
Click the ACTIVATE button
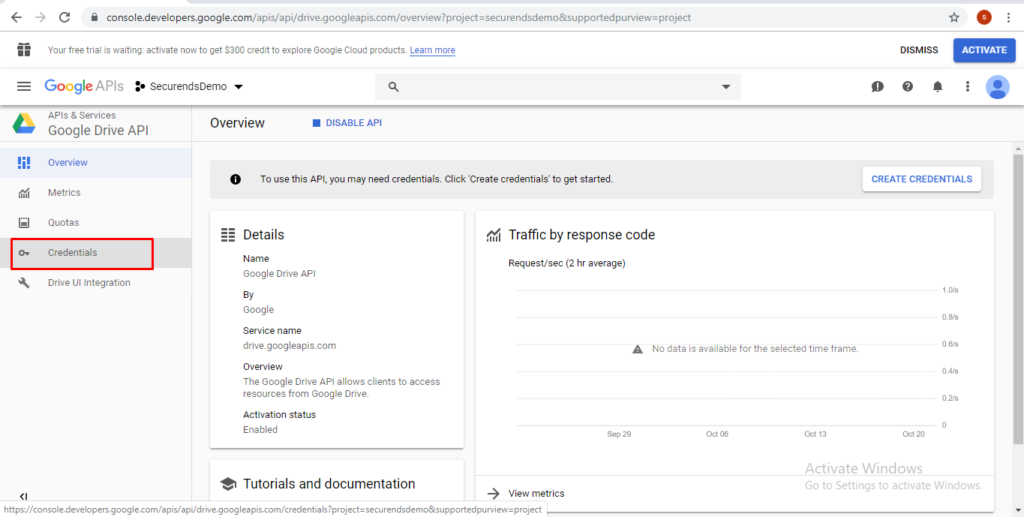click(x=984, y=50)
